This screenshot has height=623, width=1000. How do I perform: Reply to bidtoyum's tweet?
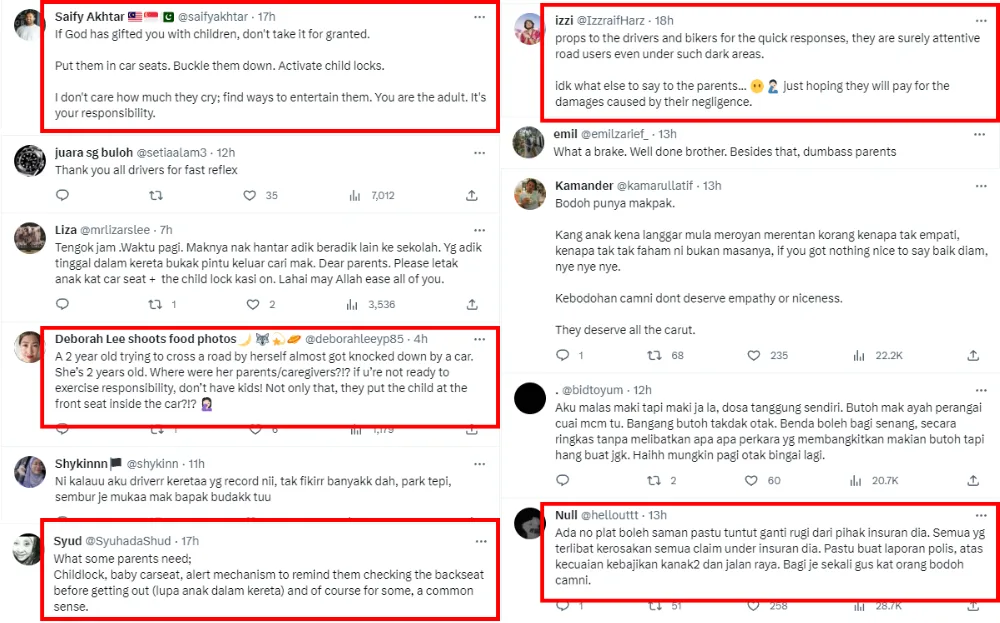pos(562,480)
